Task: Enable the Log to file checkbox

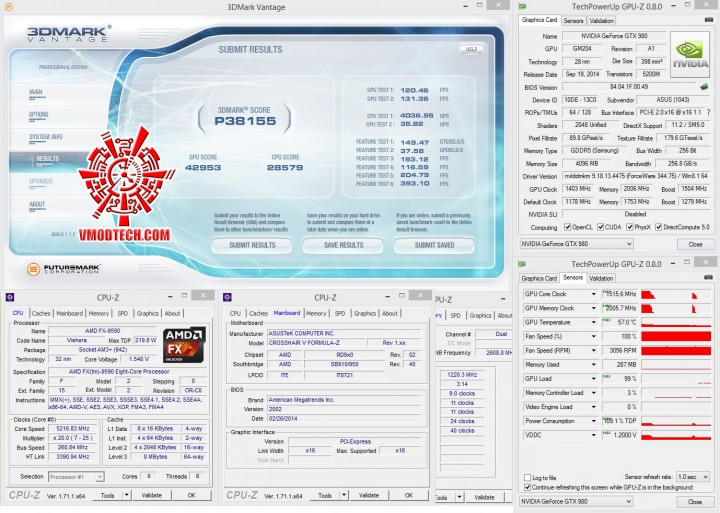Action: click(527, 478)
